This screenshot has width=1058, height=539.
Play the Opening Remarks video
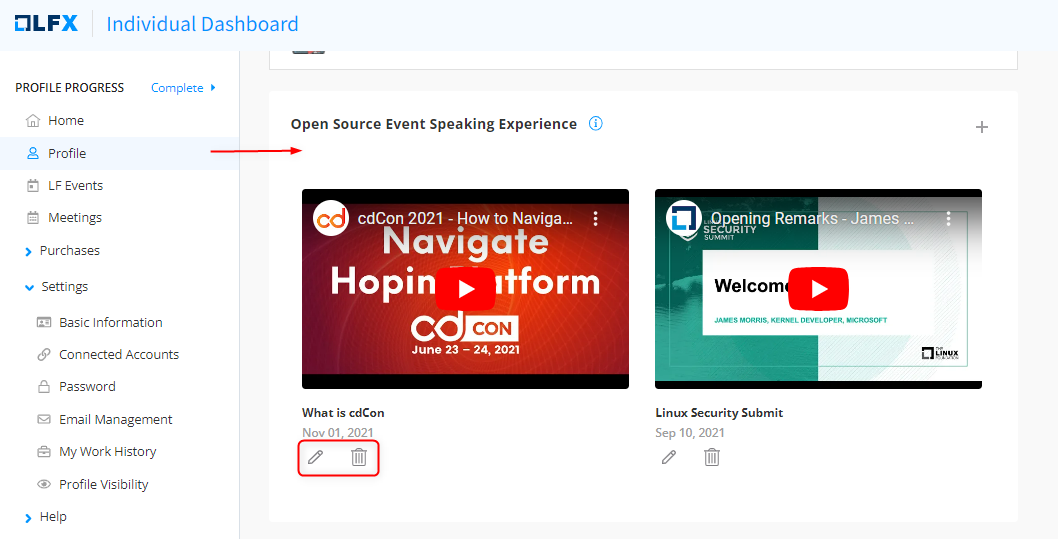coord(818,289)
